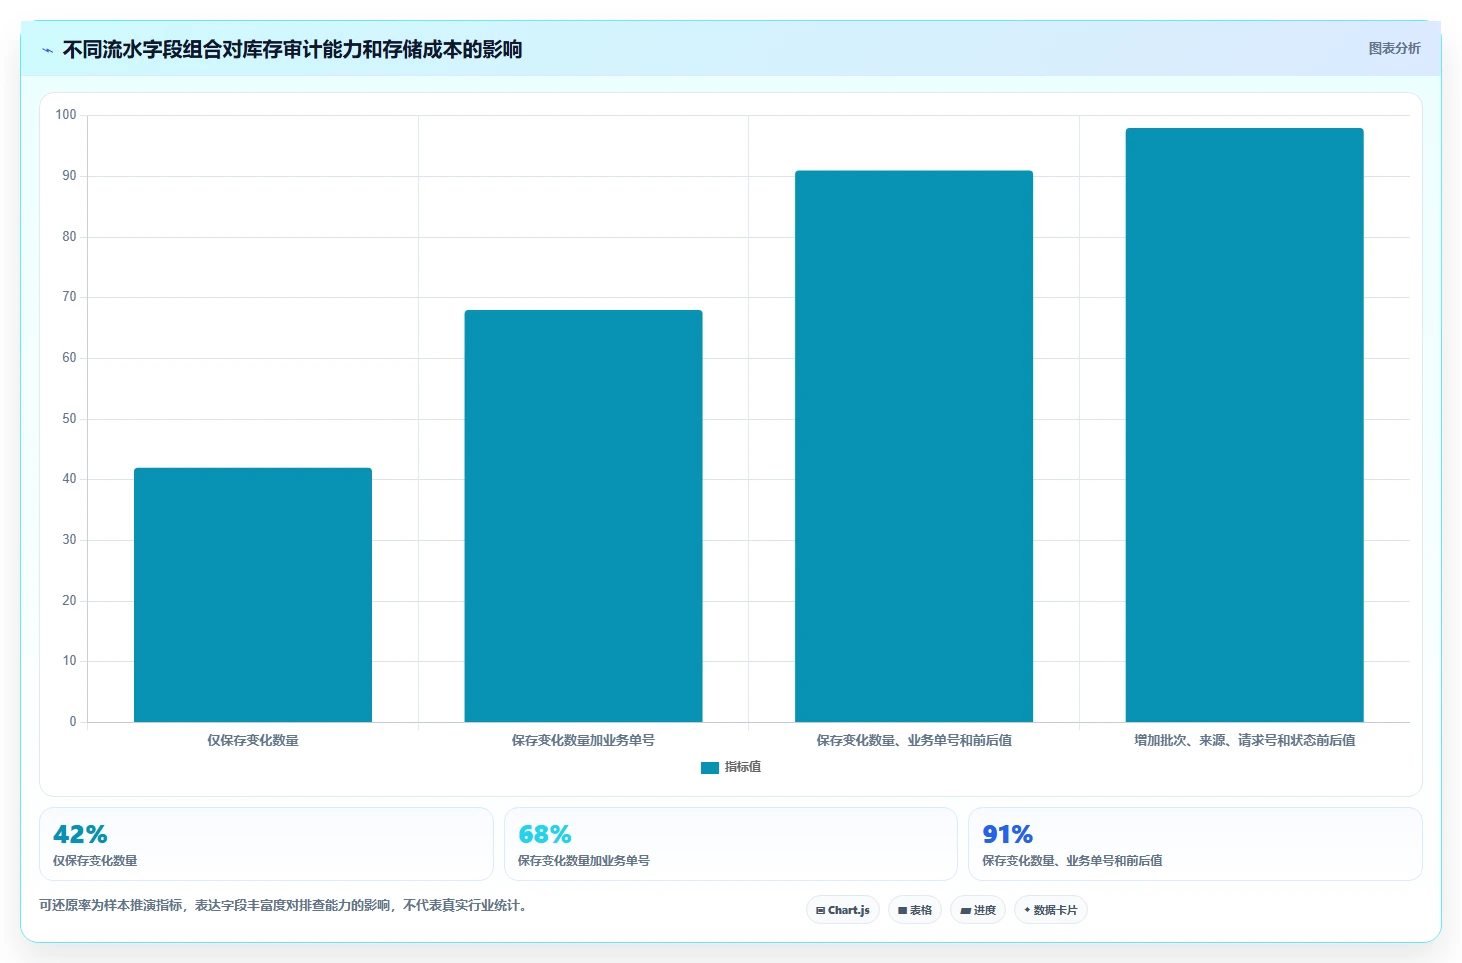The height and width of the screenshot is (963, 1462).
Task: Click the y-axis value 20
Action: [x=69, y=601]
